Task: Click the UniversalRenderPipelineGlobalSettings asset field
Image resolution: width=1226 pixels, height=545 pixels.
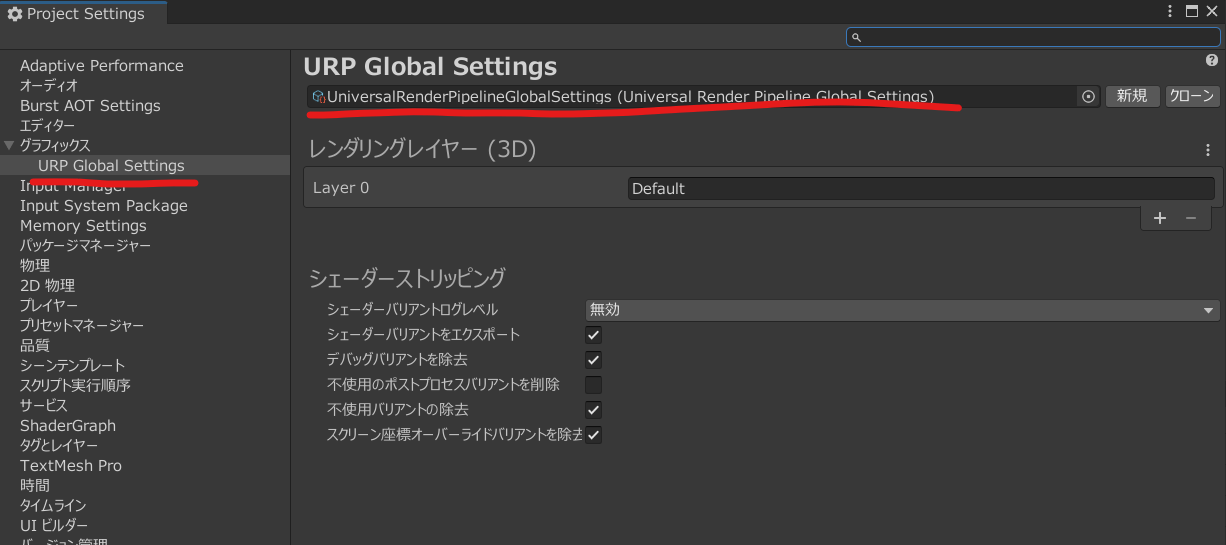Action: coord(690,97)
